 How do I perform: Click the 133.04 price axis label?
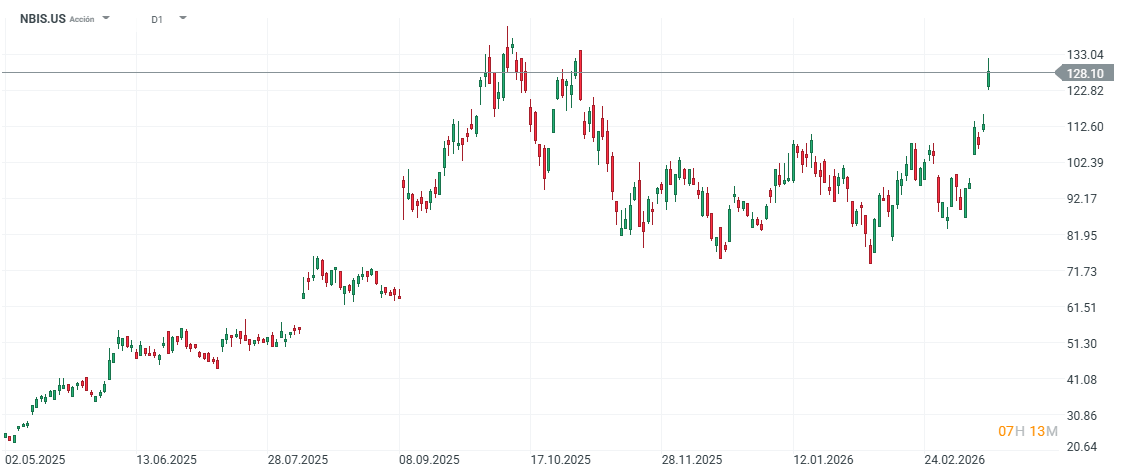click(x=1085, y=54)
